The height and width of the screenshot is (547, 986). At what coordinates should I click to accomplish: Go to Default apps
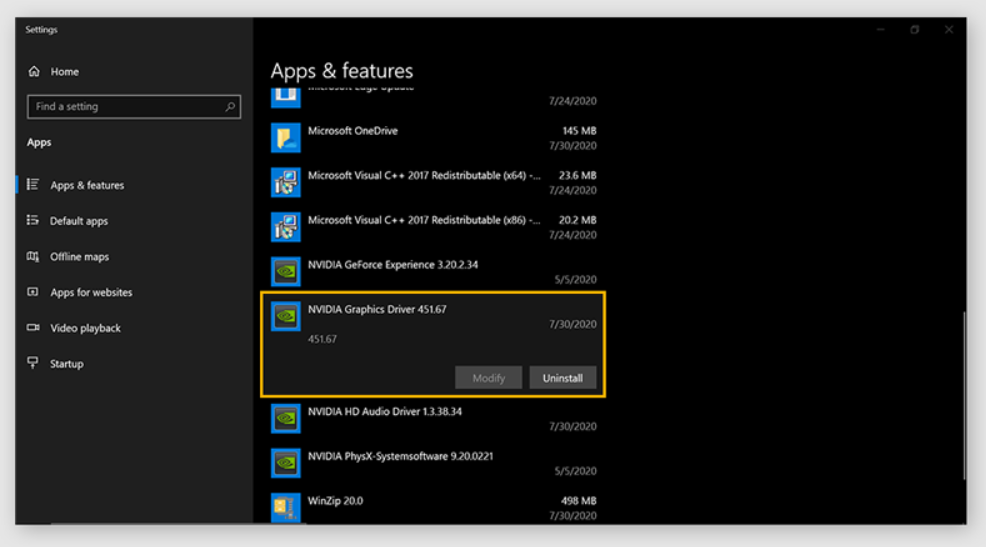(x=79, y=221)
